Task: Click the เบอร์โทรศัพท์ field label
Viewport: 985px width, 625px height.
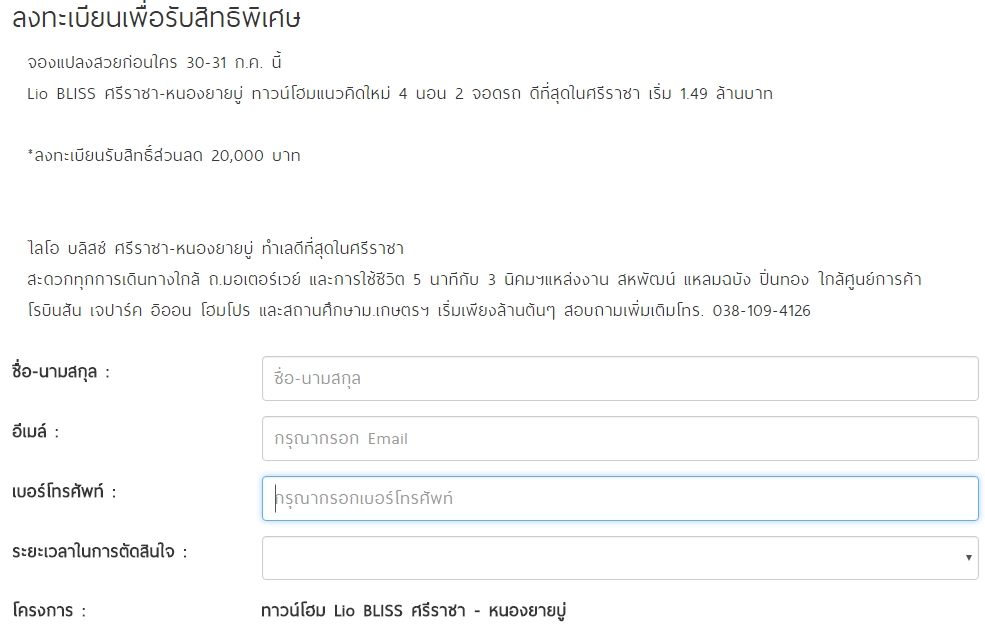Action: pos(65,492)
